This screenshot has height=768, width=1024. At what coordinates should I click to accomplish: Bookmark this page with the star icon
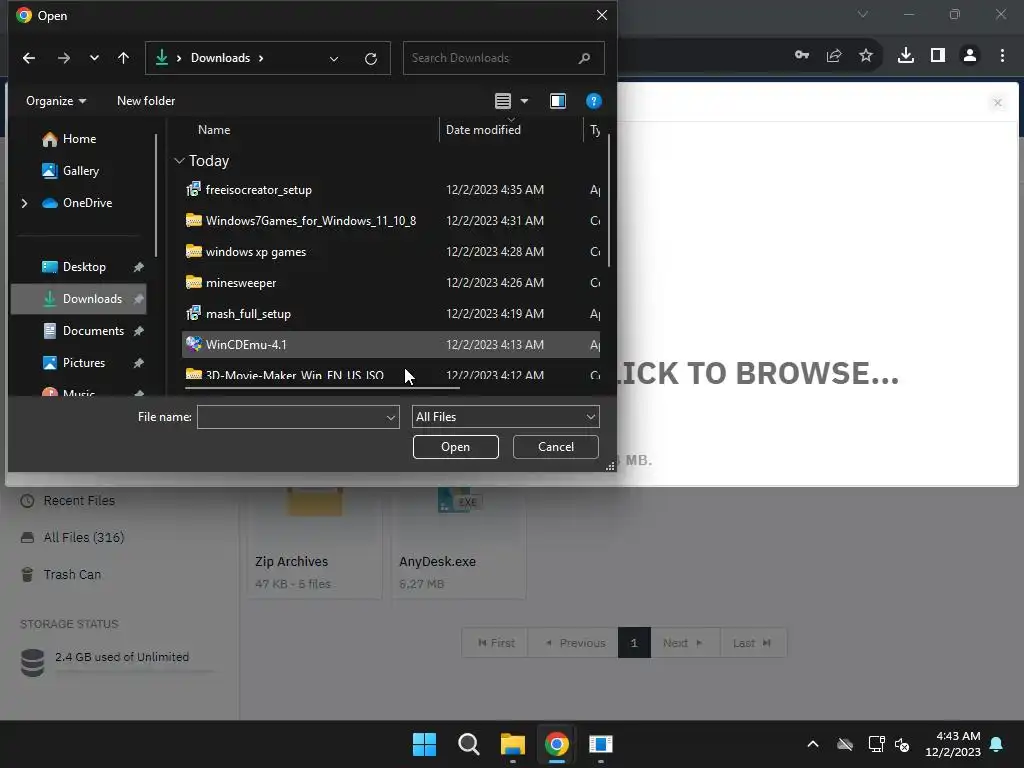coord(866,55)
